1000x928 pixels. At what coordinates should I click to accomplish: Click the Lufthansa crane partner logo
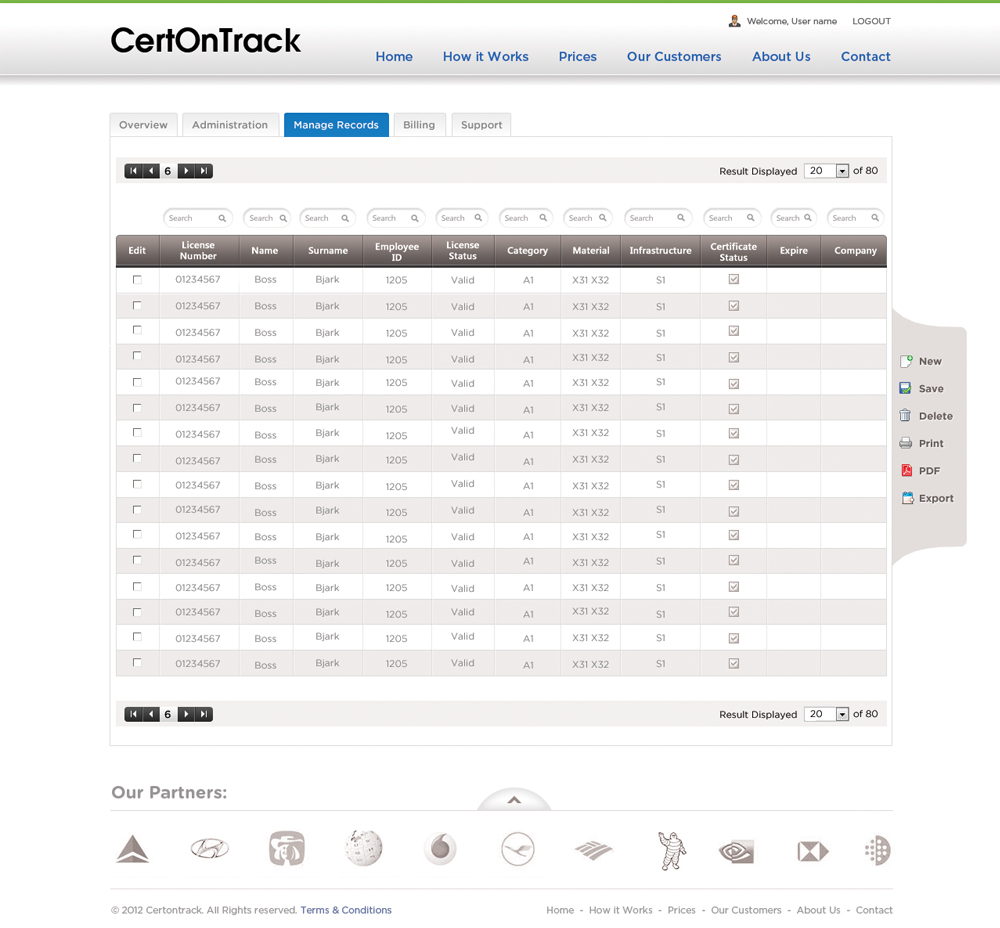(517, 849)
